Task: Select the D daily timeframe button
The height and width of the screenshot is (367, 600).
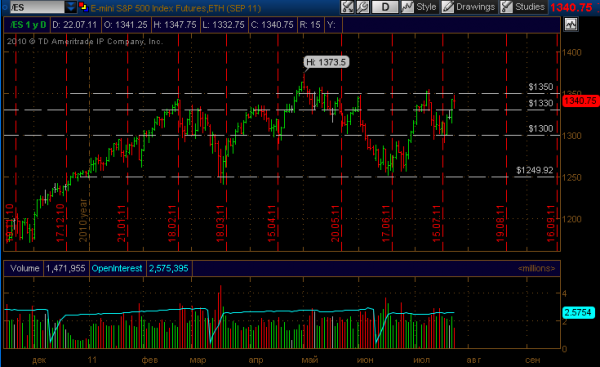Action: pos(385,7)
